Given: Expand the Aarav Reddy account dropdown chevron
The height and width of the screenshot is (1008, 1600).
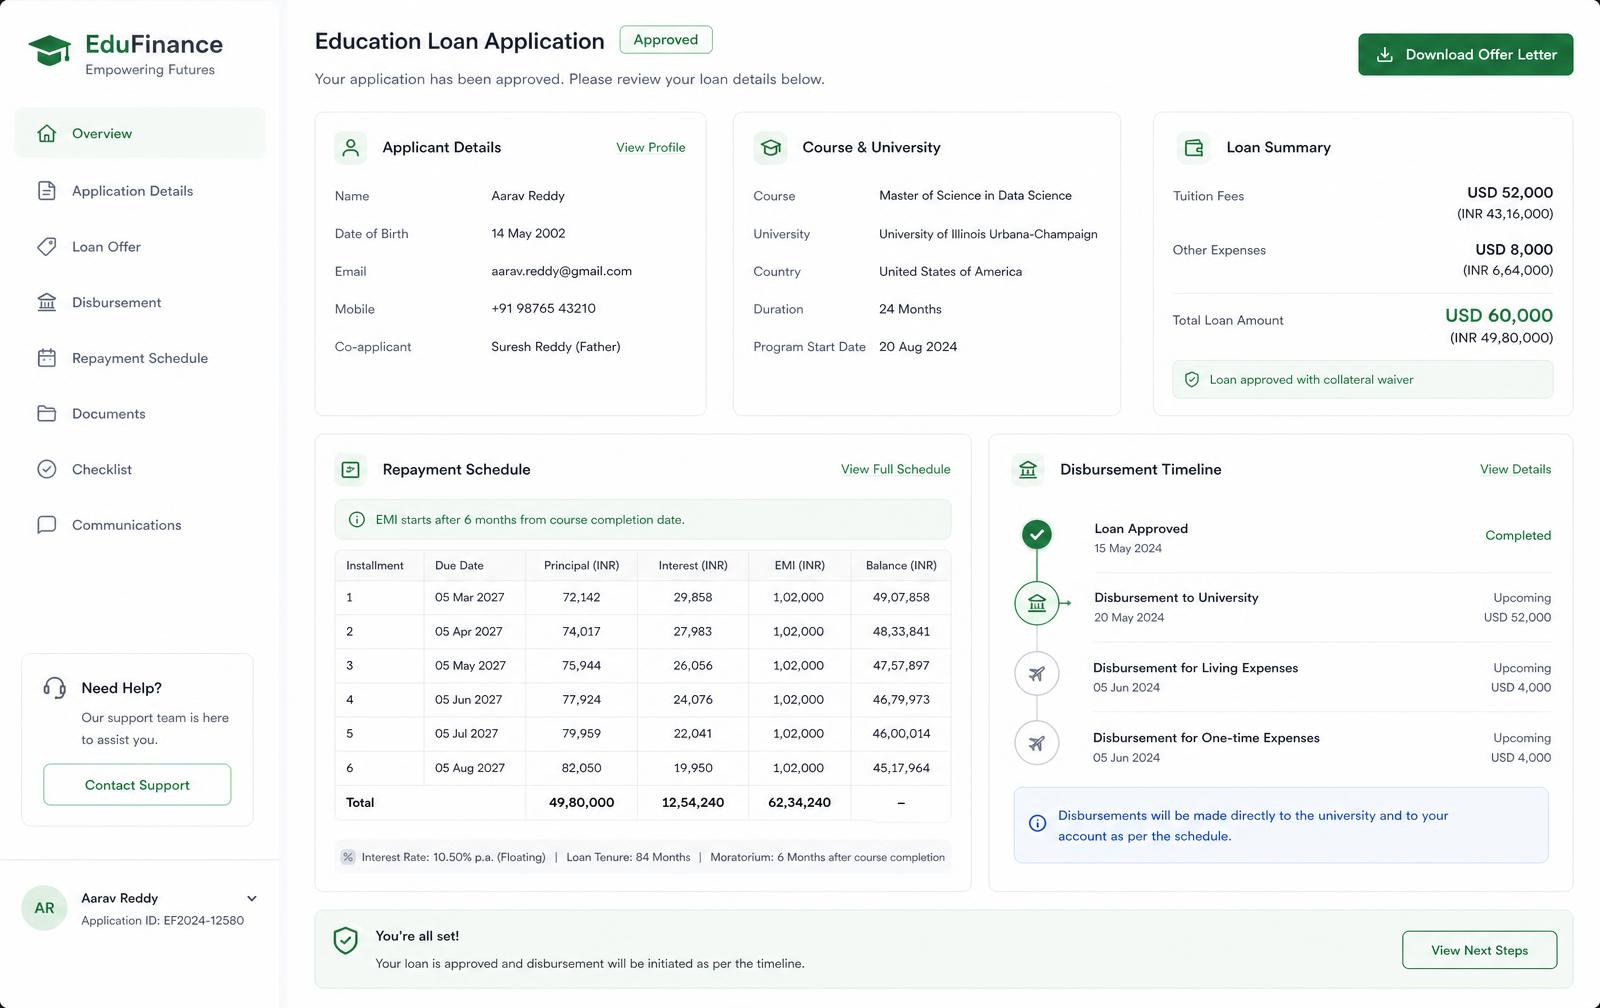Looking at the screenshot, I should coord(252,898).
